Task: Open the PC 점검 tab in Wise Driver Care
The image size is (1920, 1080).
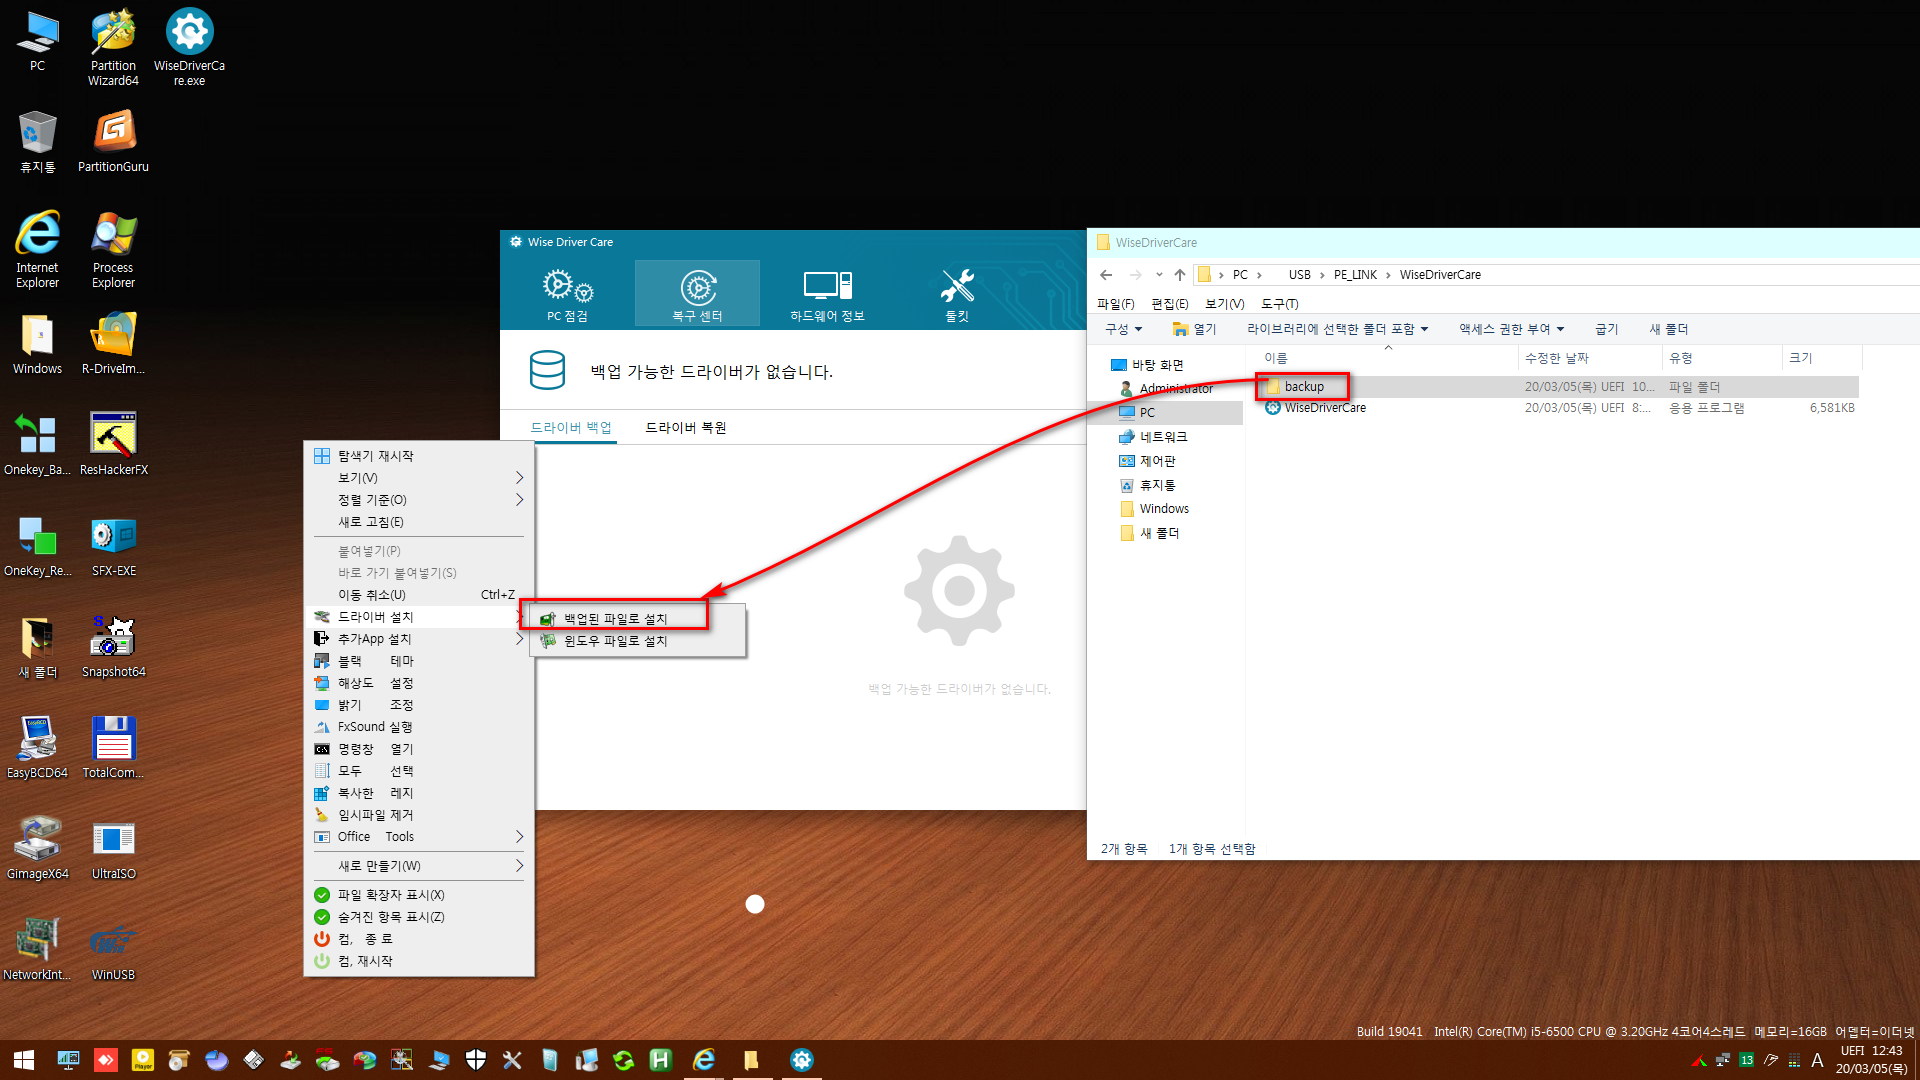Action: point(567,294)
